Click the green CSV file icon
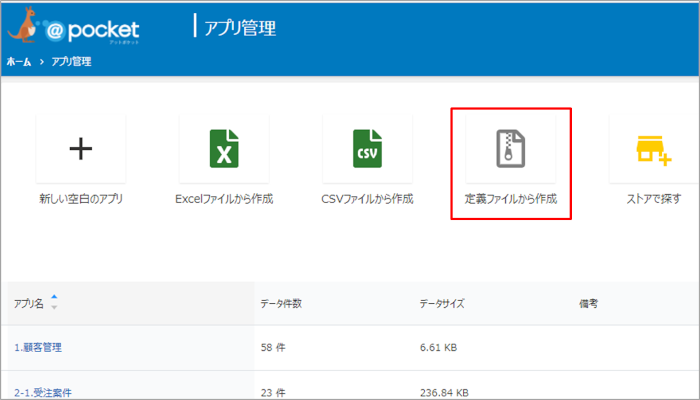 (x=367, y=149)
